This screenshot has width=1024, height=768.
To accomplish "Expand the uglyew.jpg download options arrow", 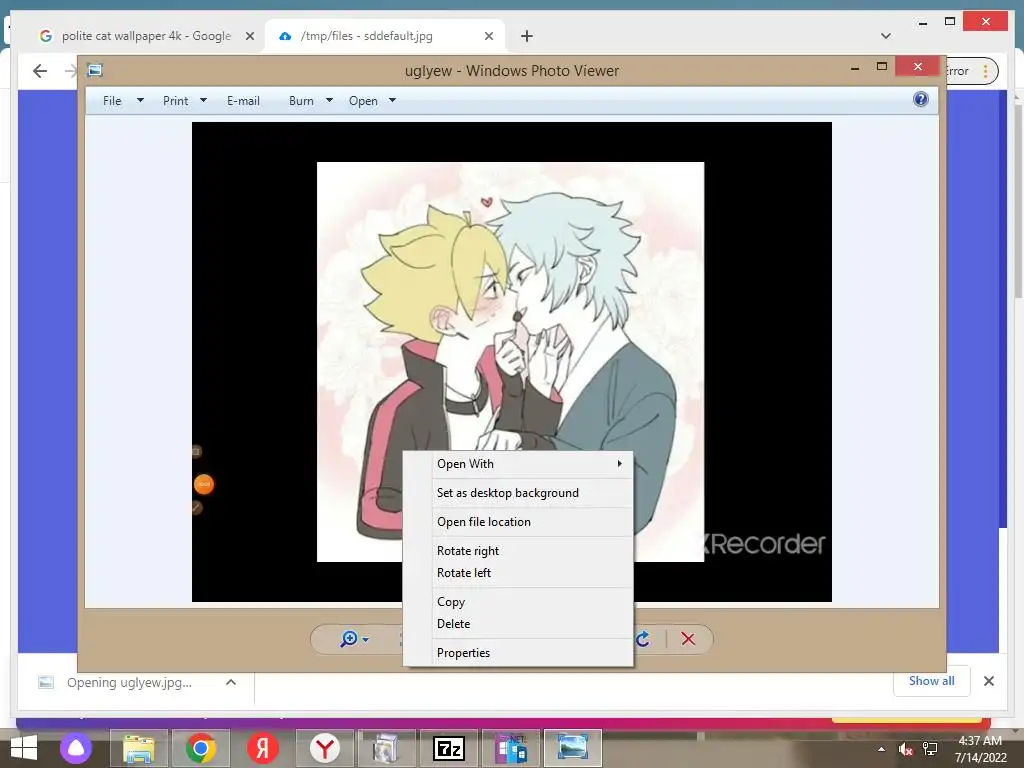I will (x=231, y=682).
